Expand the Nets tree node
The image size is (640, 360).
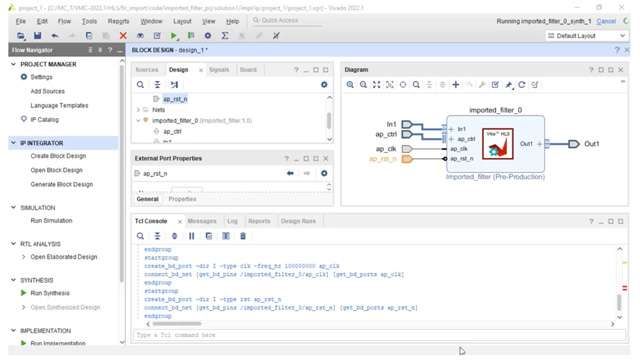[x=138, y=110]
